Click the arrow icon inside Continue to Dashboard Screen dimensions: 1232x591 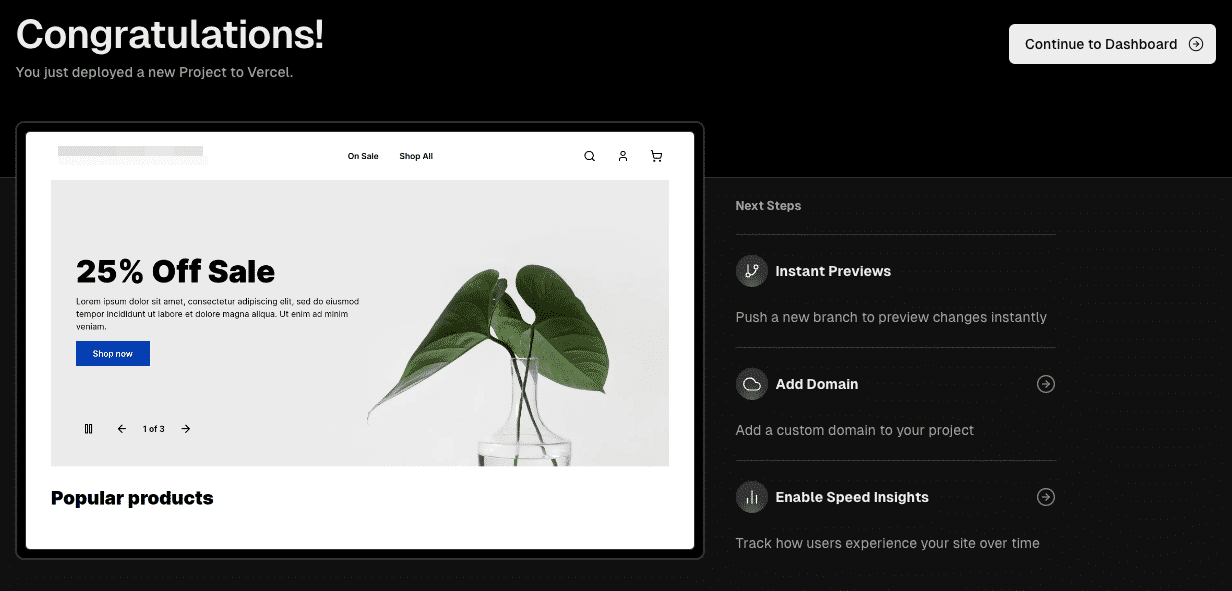point(1195,44)
